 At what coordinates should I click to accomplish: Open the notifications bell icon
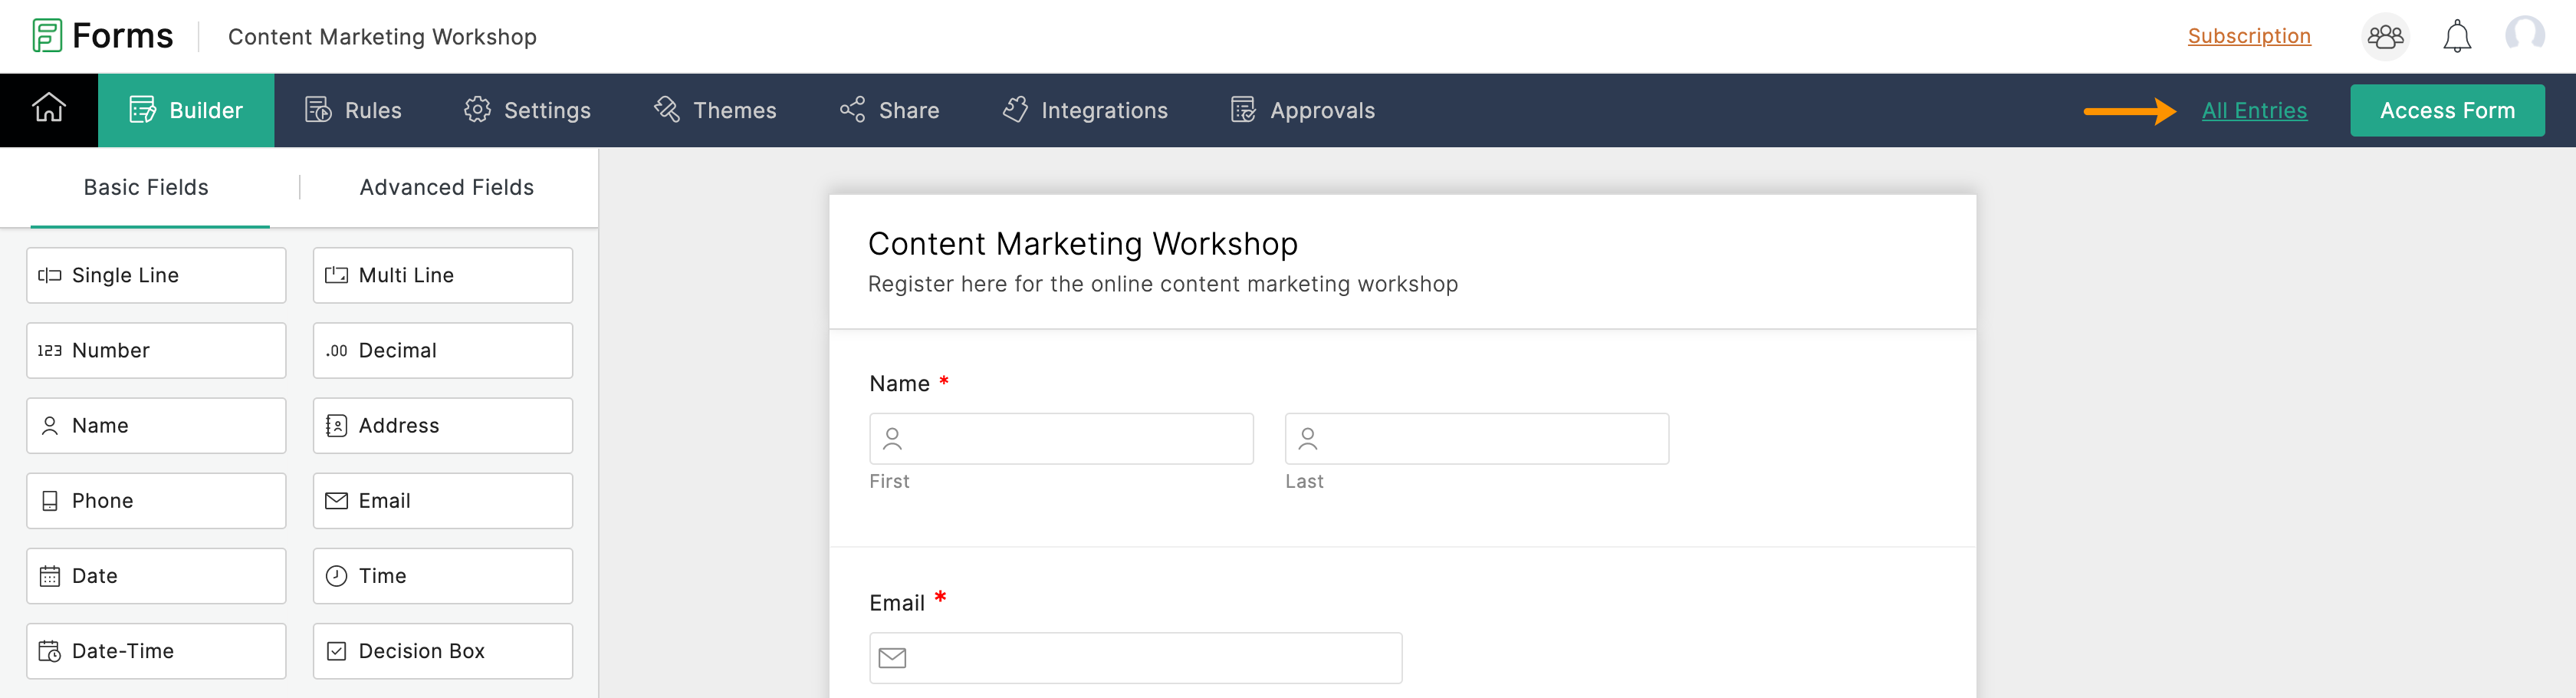(2456, 37)
